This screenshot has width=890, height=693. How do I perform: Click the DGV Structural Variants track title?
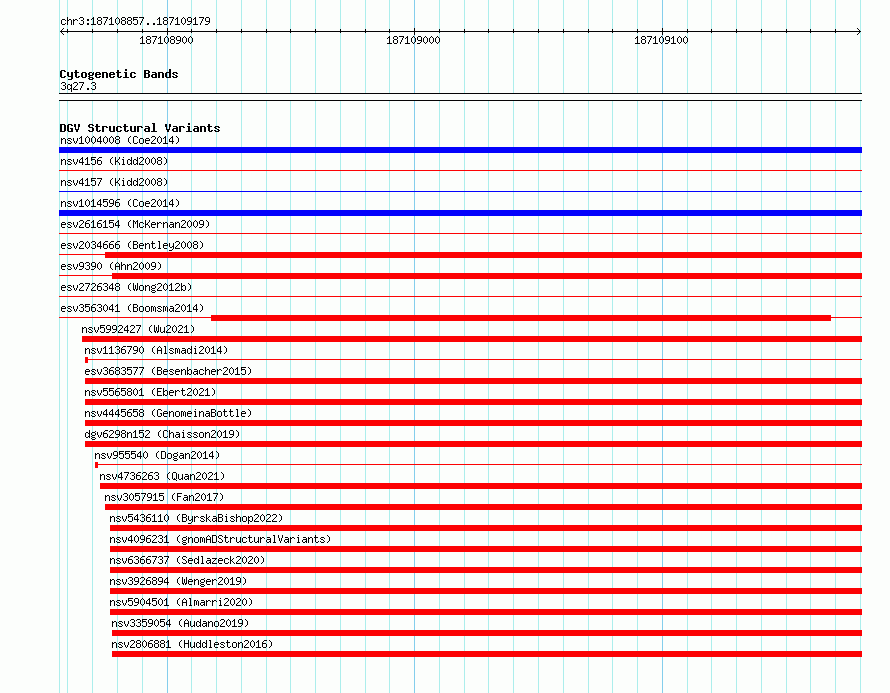(x=140, y=128)
